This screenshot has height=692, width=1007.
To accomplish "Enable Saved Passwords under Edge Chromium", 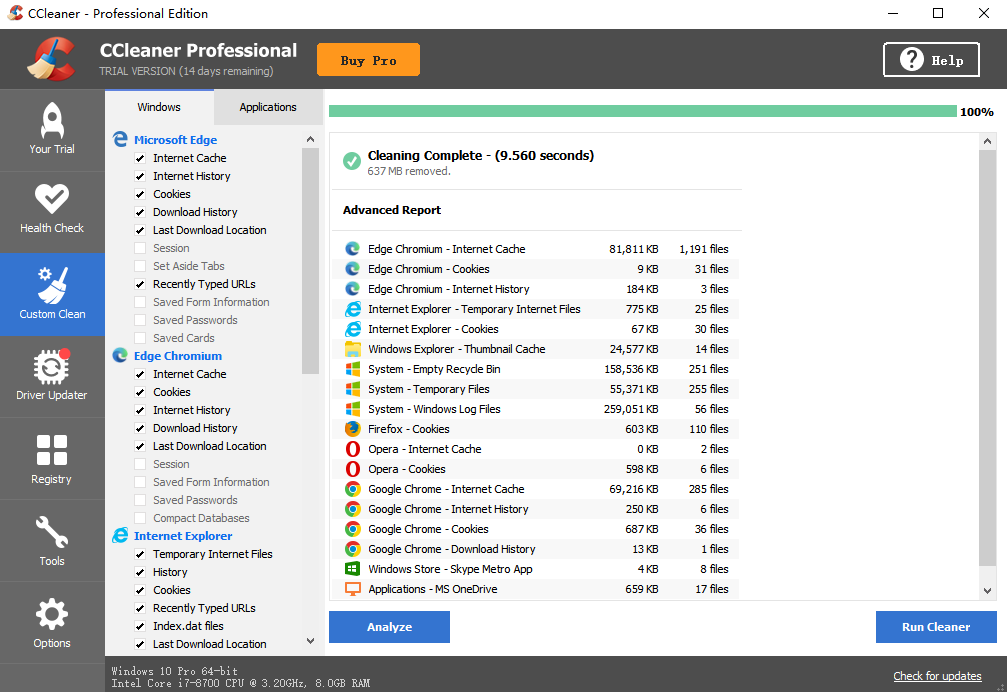I will [x=141, y=500].
